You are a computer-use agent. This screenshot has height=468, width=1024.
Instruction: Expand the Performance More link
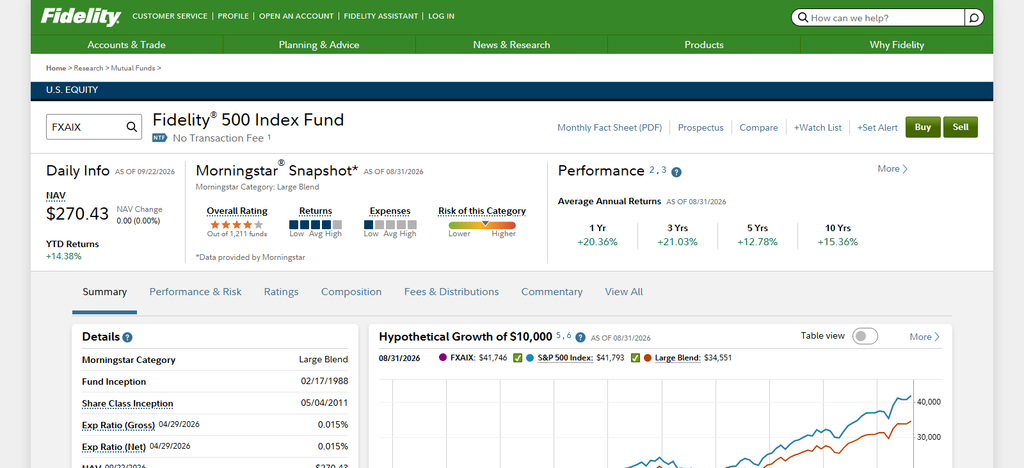[x=893, y=168]
